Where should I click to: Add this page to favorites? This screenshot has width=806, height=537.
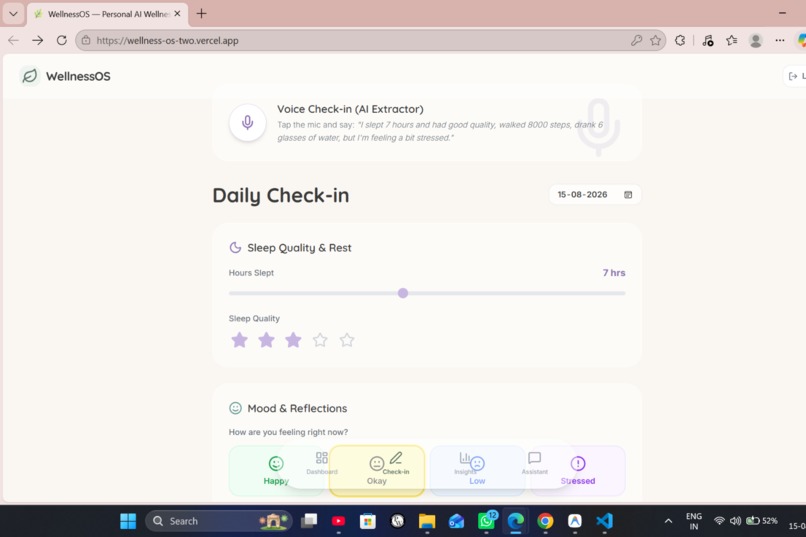(655, 41)
